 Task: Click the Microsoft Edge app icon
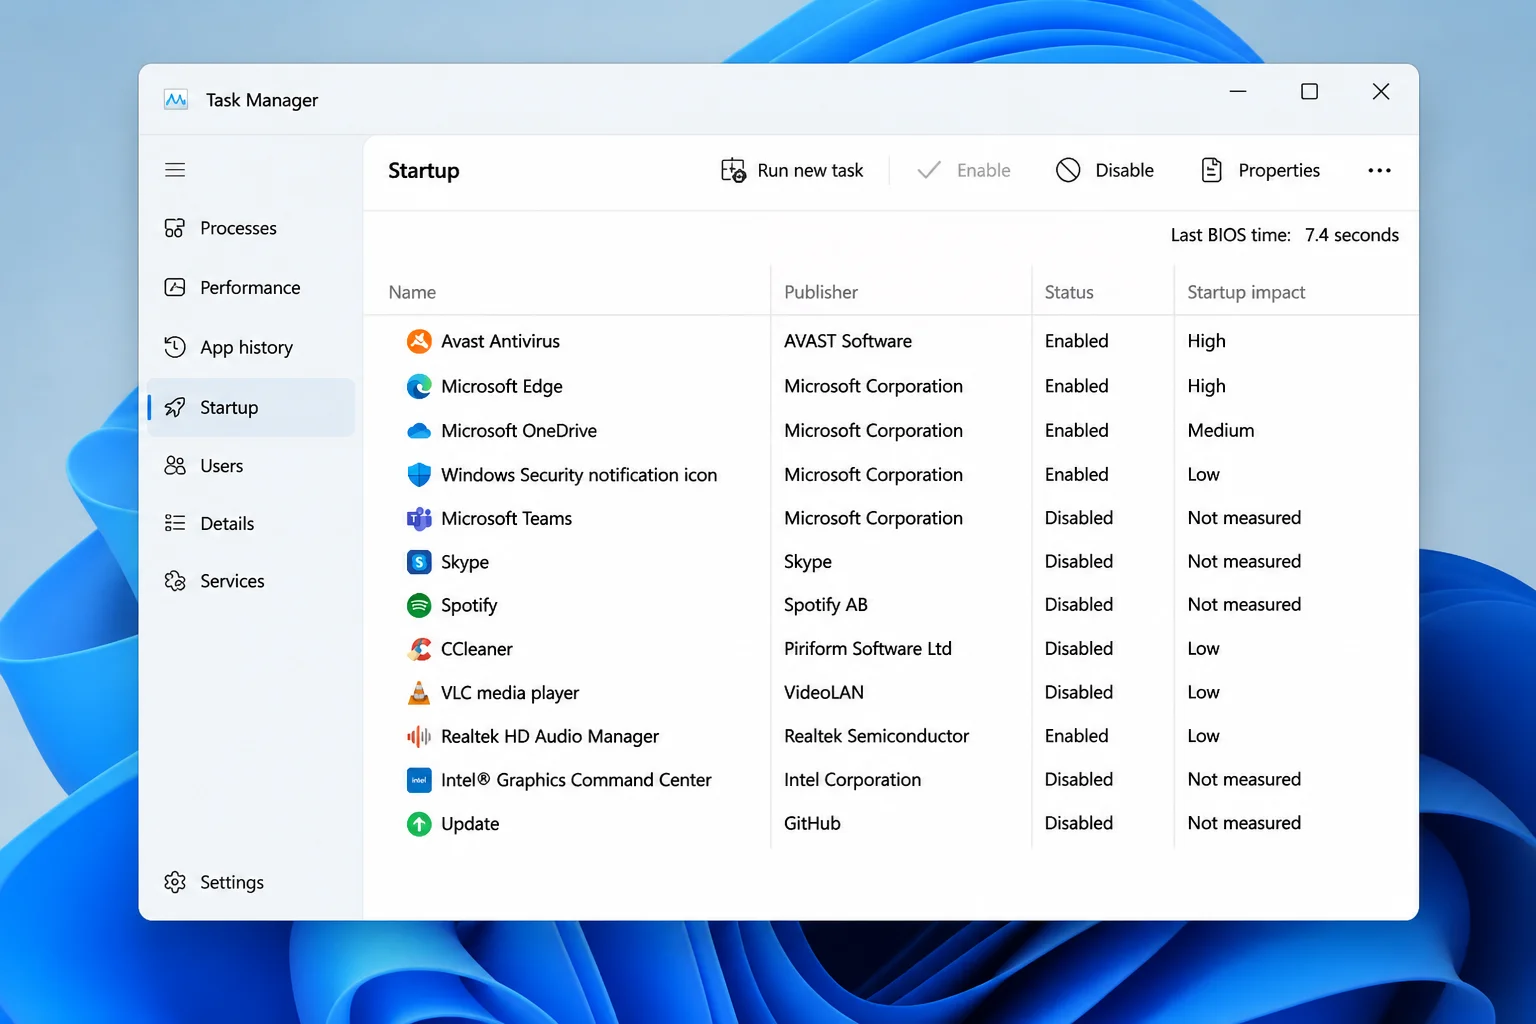pos(419,386)
